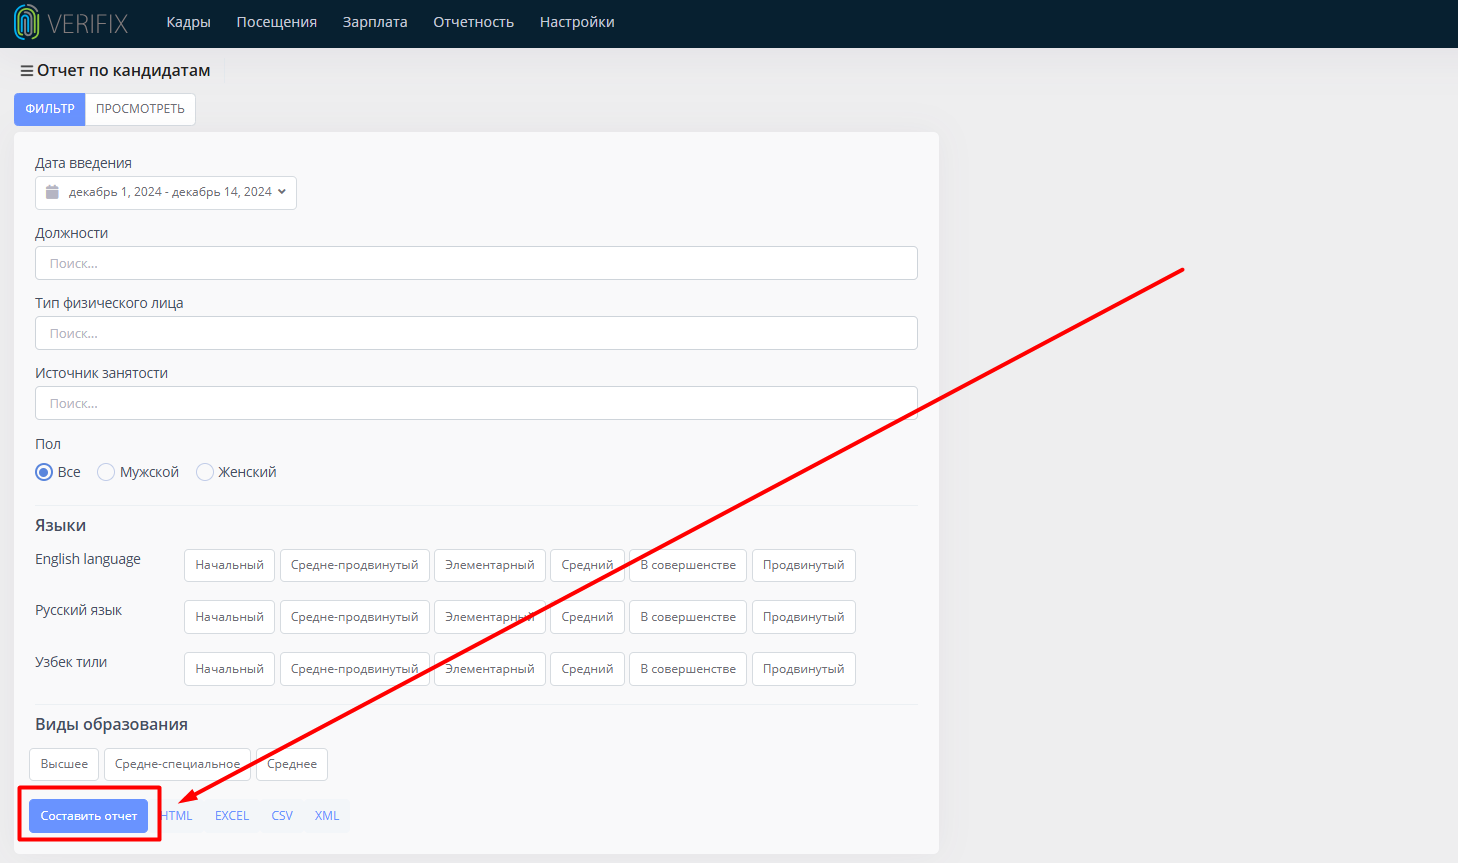Toggle Начальный for Узбек тили
The image size is (1458, 863).
[229, 669]
